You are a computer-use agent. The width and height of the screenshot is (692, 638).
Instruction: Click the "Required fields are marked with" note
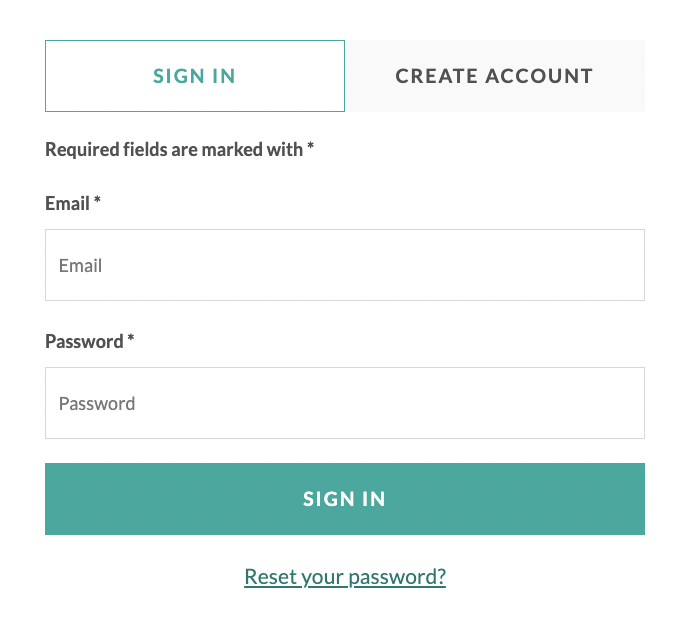(174, 149)
